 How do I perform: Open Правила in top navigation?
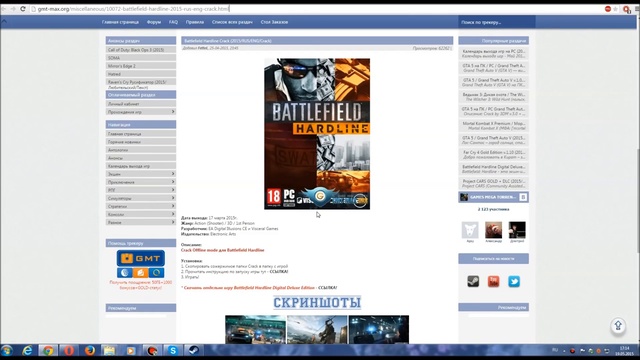click(x=195, y=22)
